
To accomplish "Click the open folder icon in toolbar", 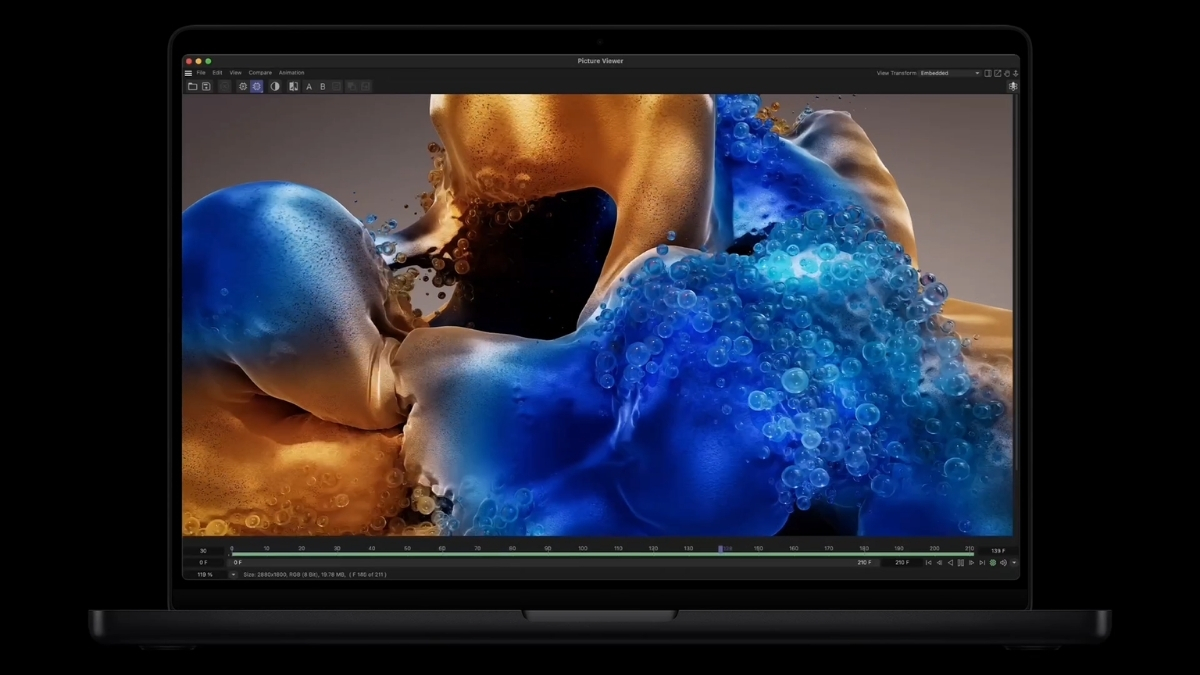I will point(192,87).
